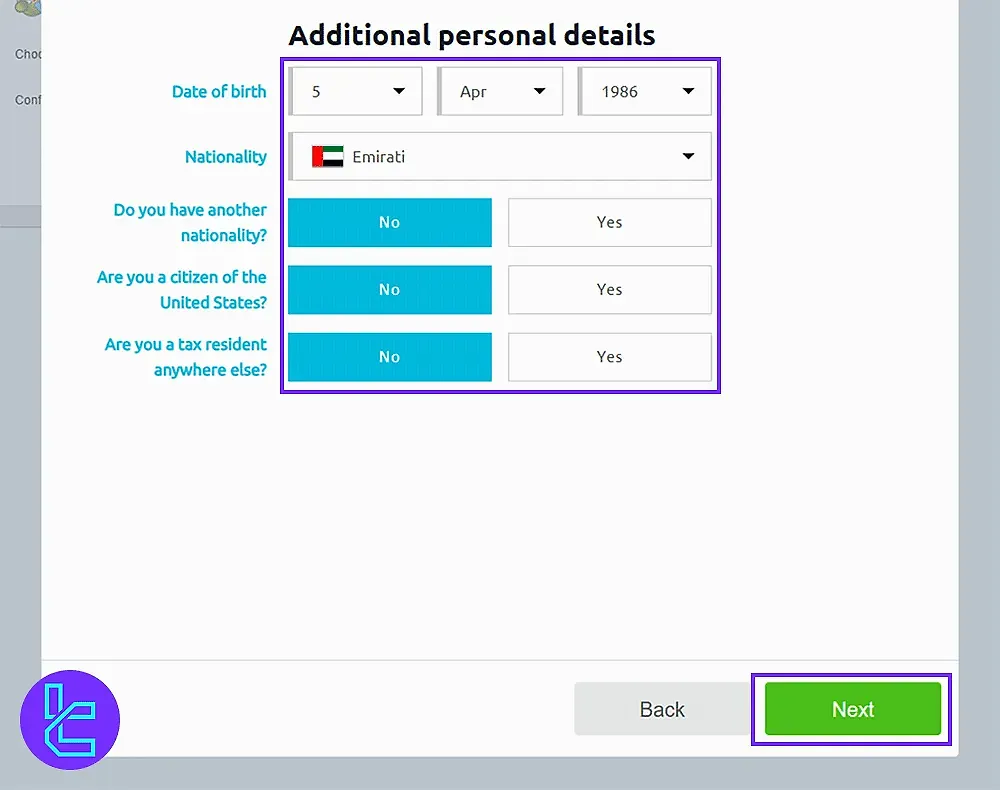The height and width of the screenshot is (790, 1000).
Task: Click the chevron on the Nationality selector
Action: click(x=688, y=156)
